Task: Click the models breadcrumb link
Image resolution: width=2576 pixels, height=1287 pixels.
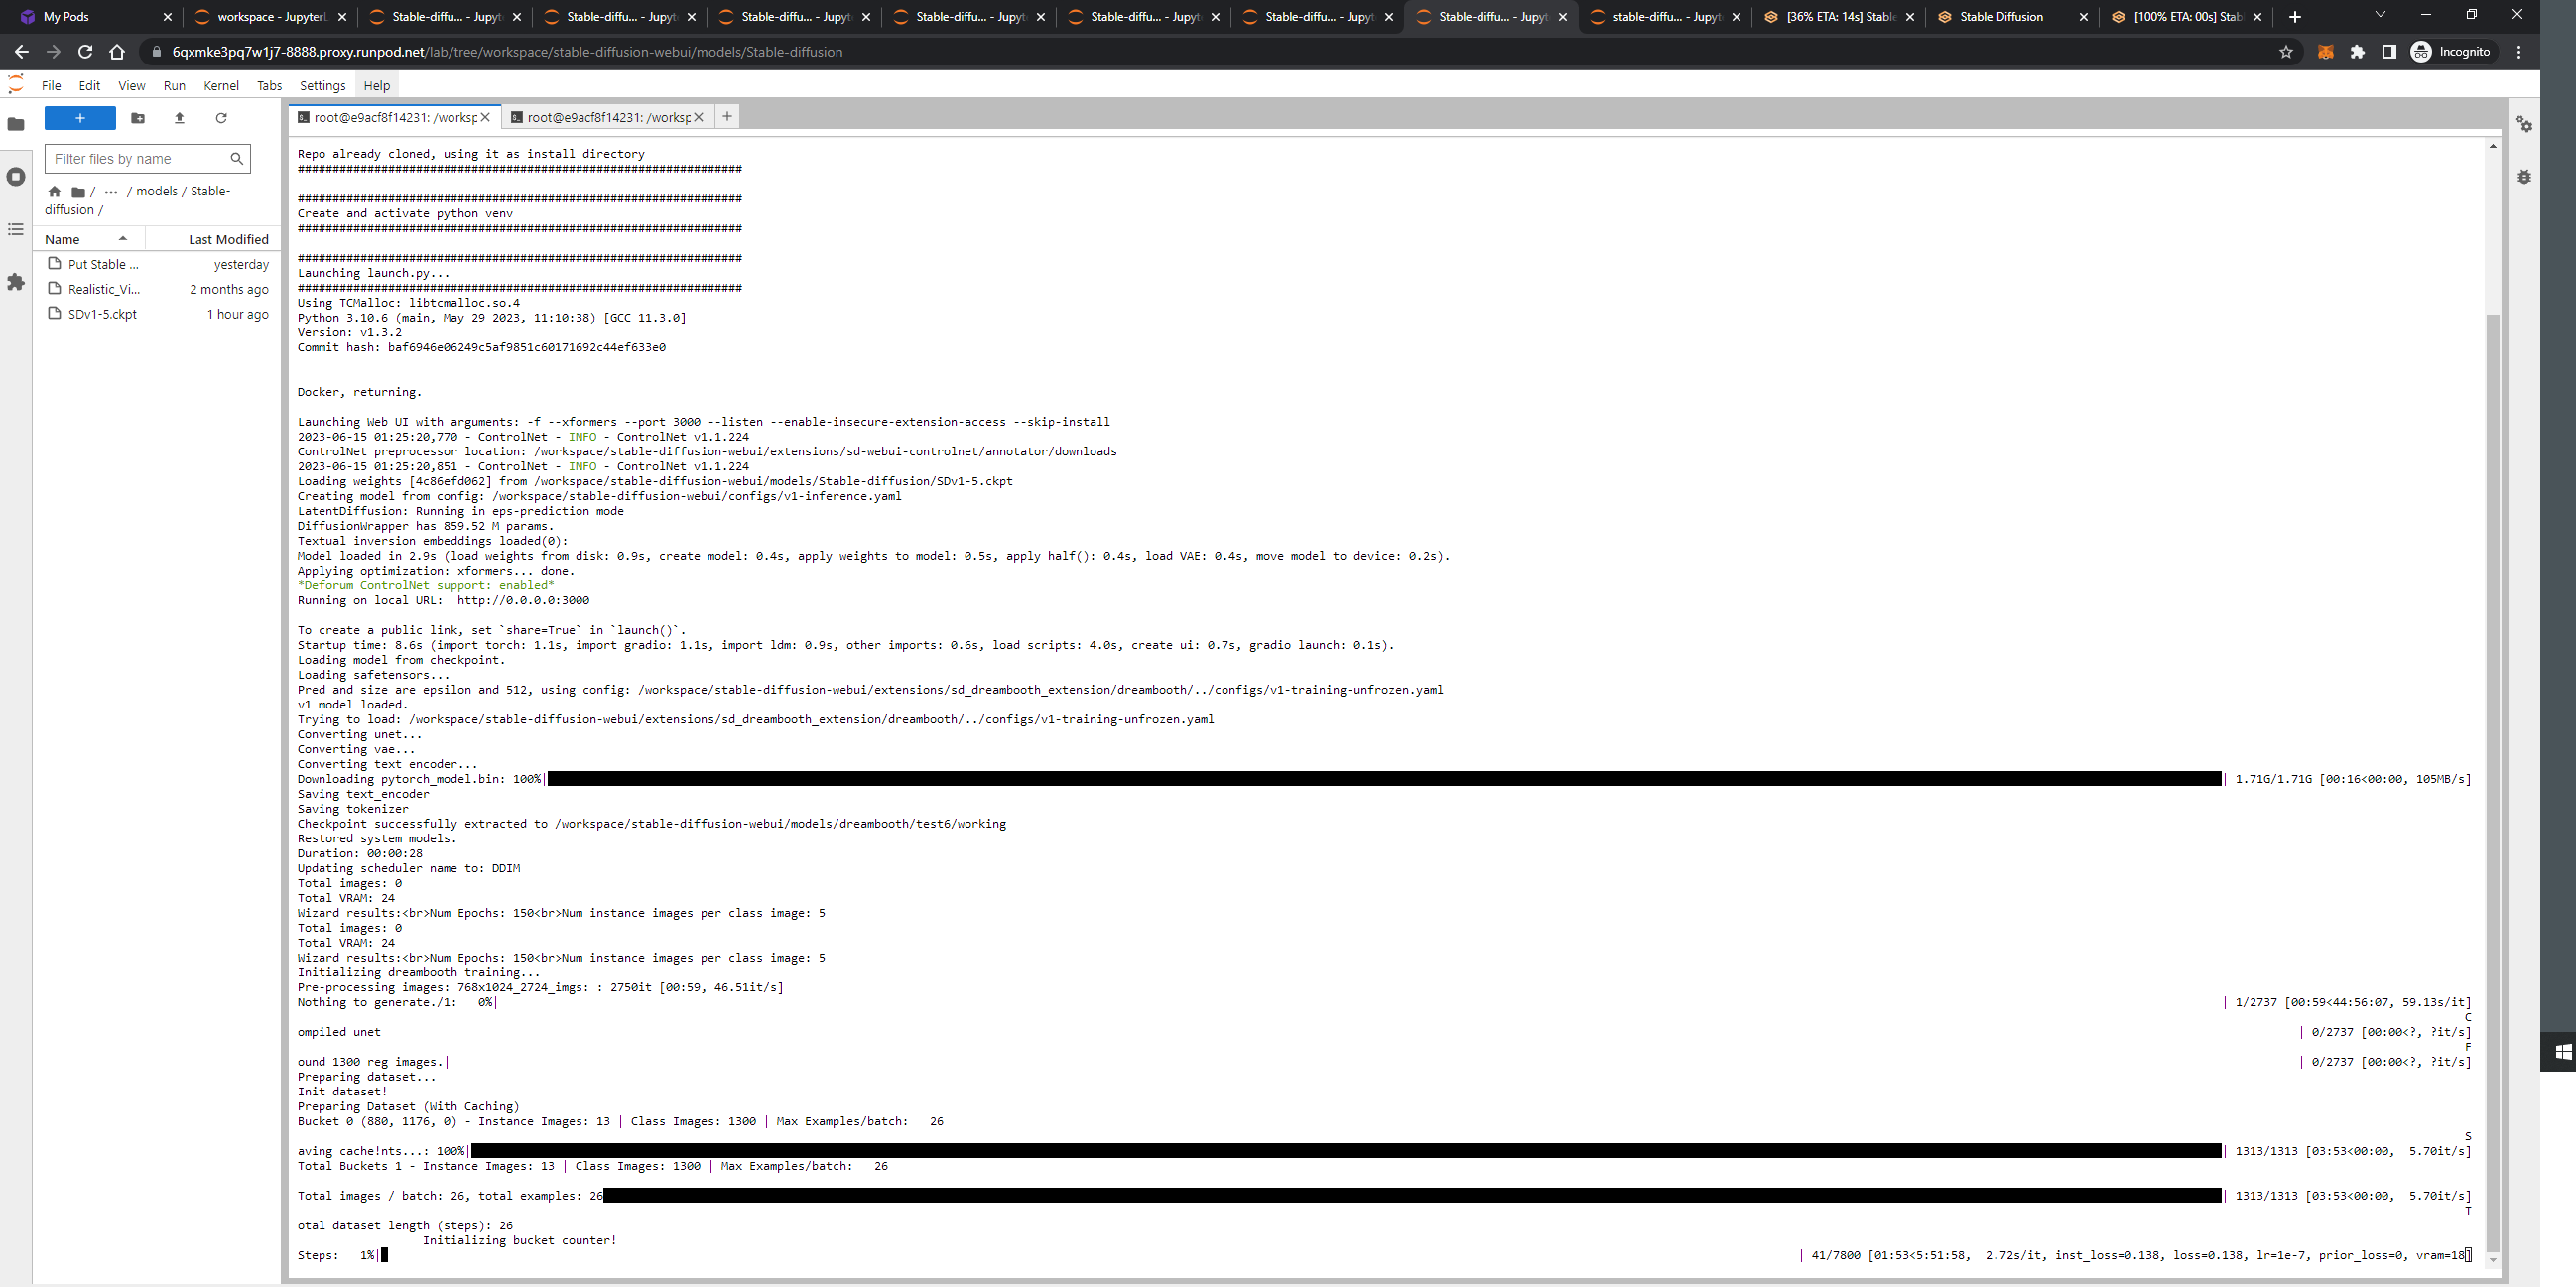Action: [157, 191]
